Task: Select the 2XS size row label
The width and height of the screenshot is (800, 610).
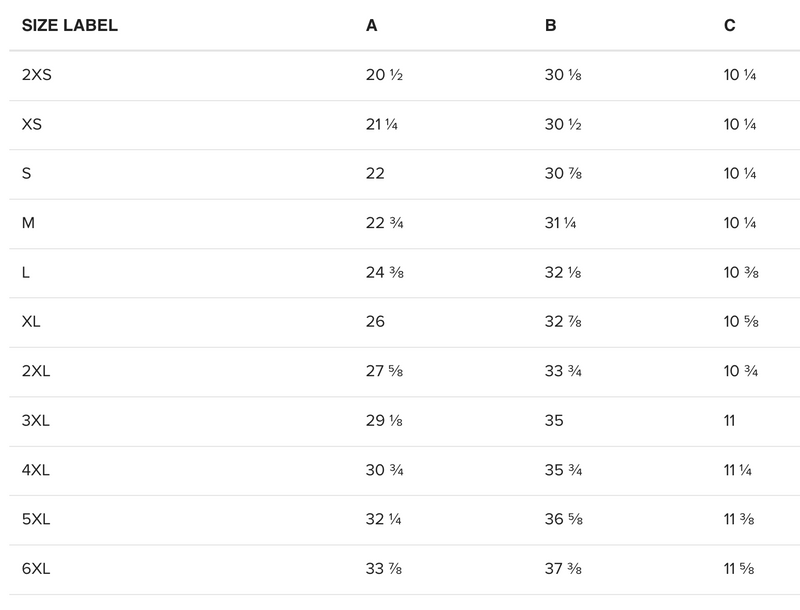Action: click(x=37, y=75)
